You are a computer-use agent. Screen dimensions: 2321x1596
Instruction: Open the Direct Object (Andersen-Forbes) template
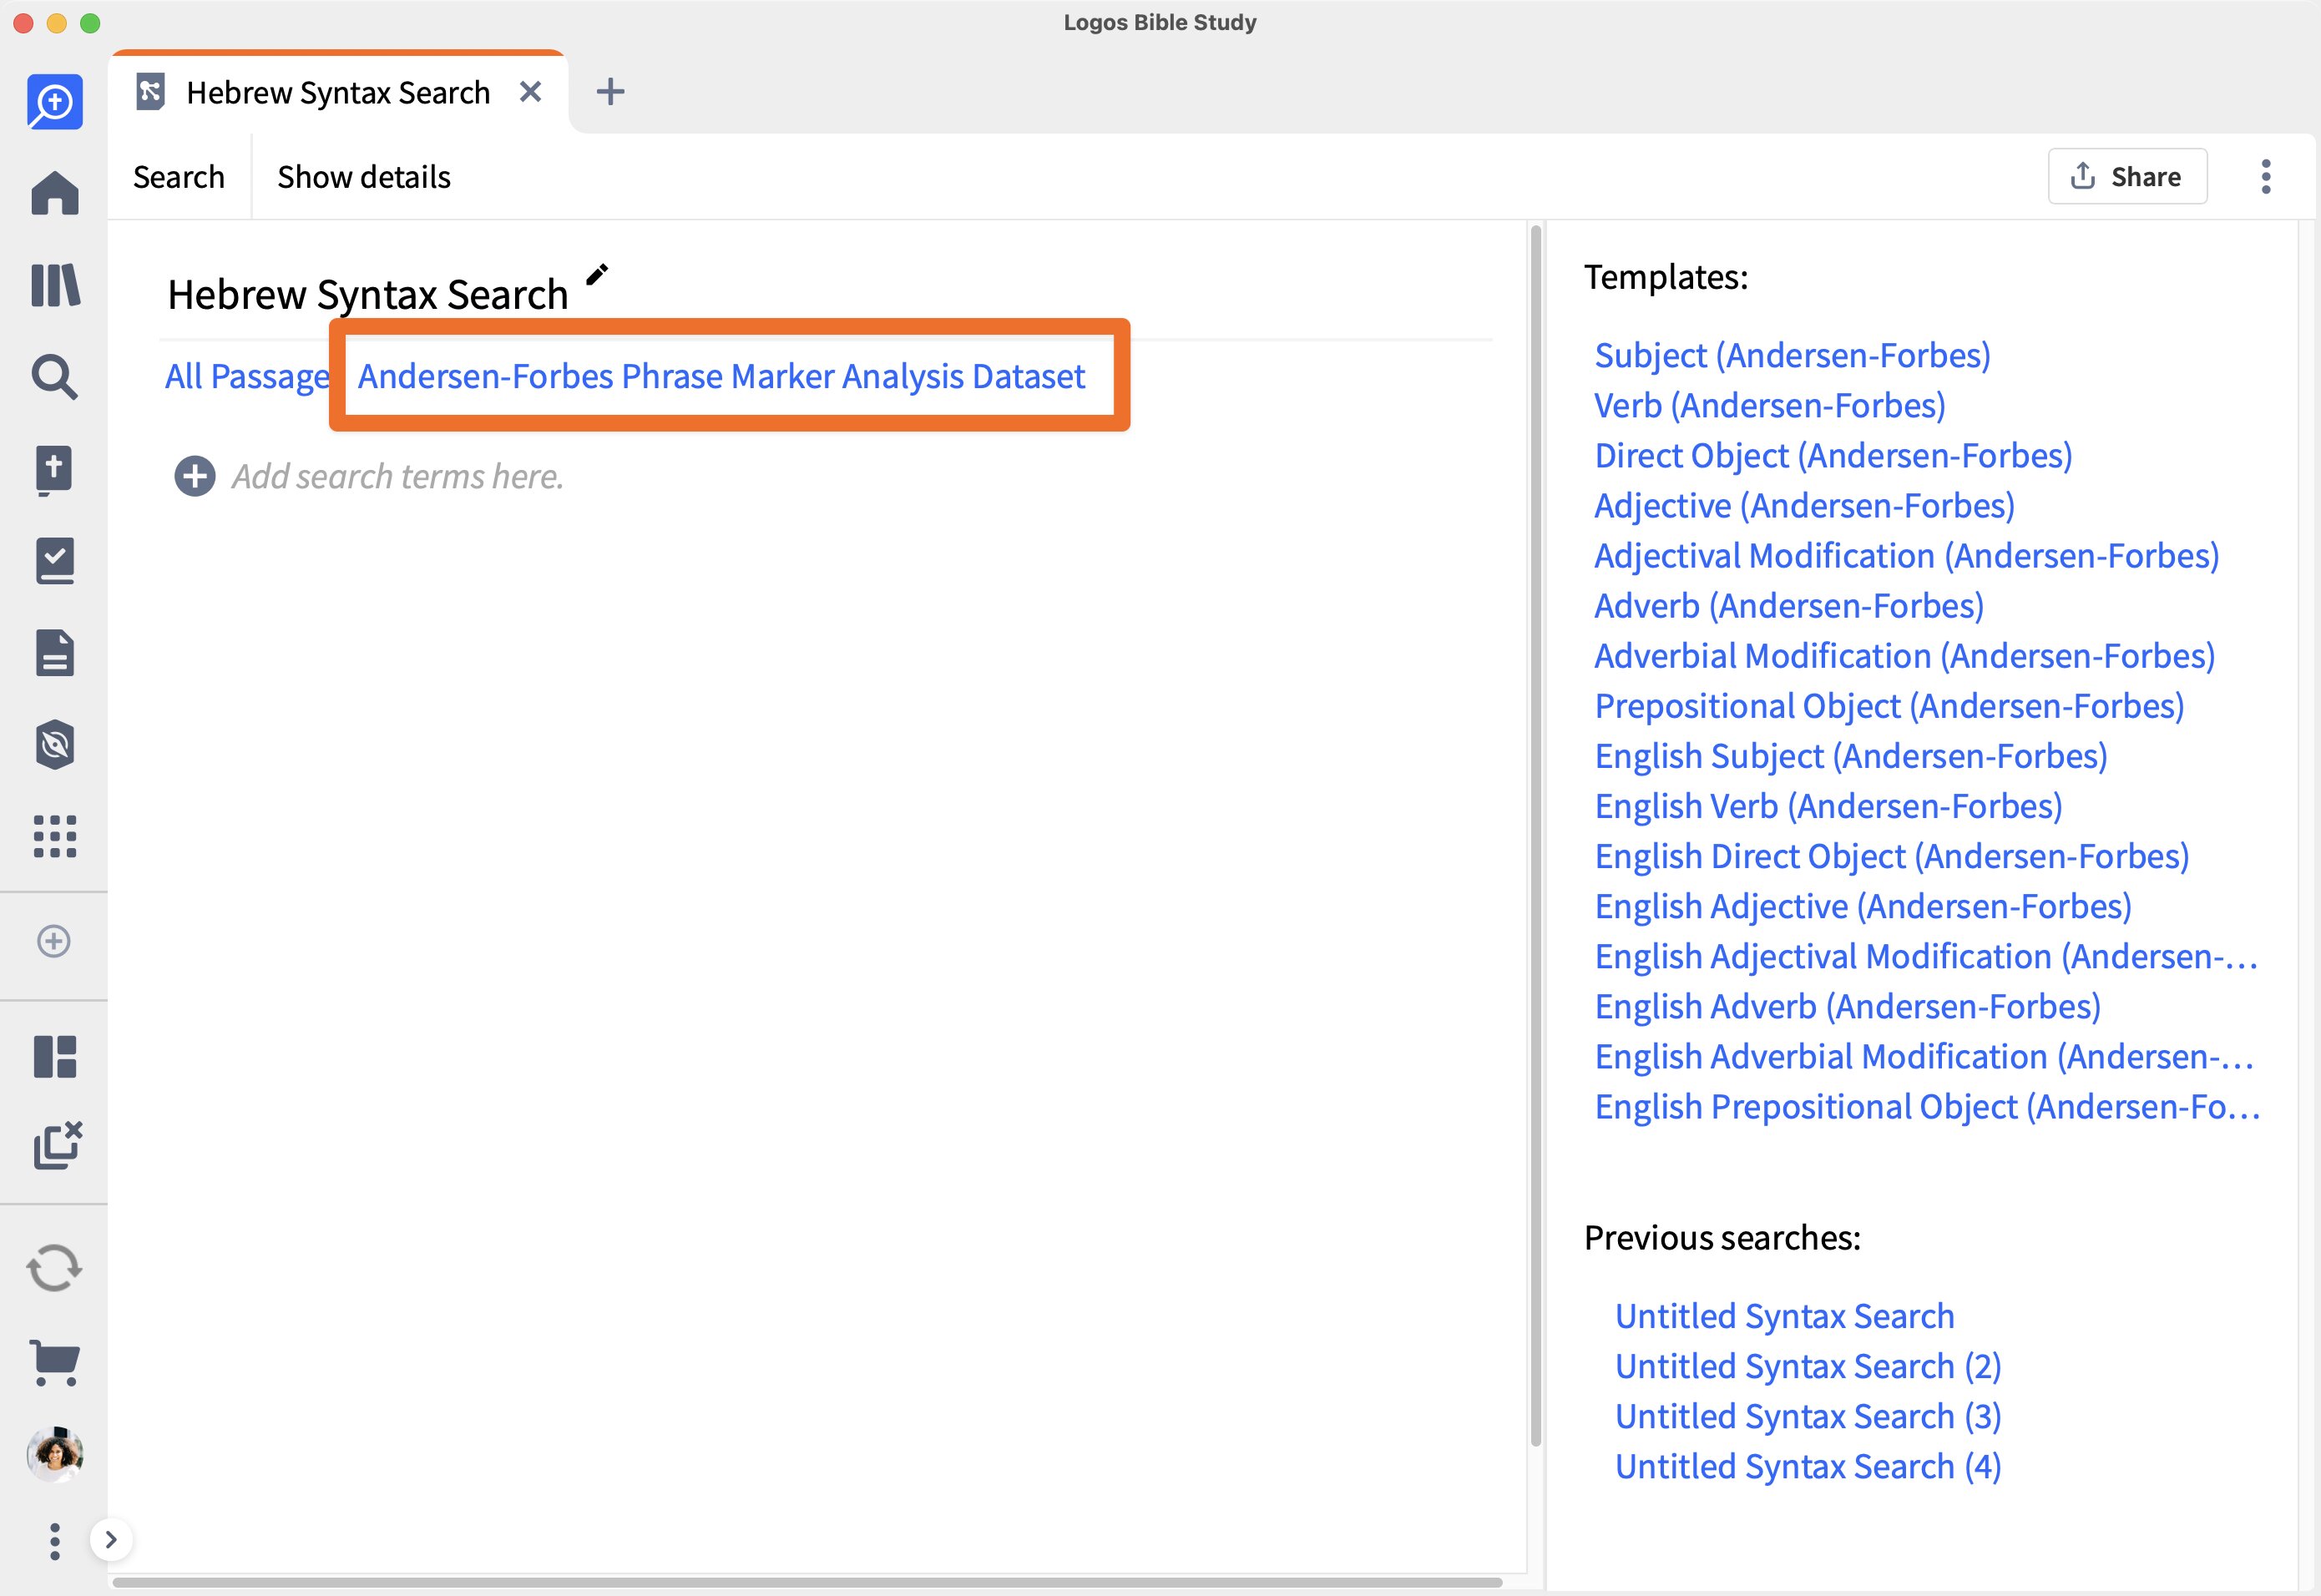1833,455
